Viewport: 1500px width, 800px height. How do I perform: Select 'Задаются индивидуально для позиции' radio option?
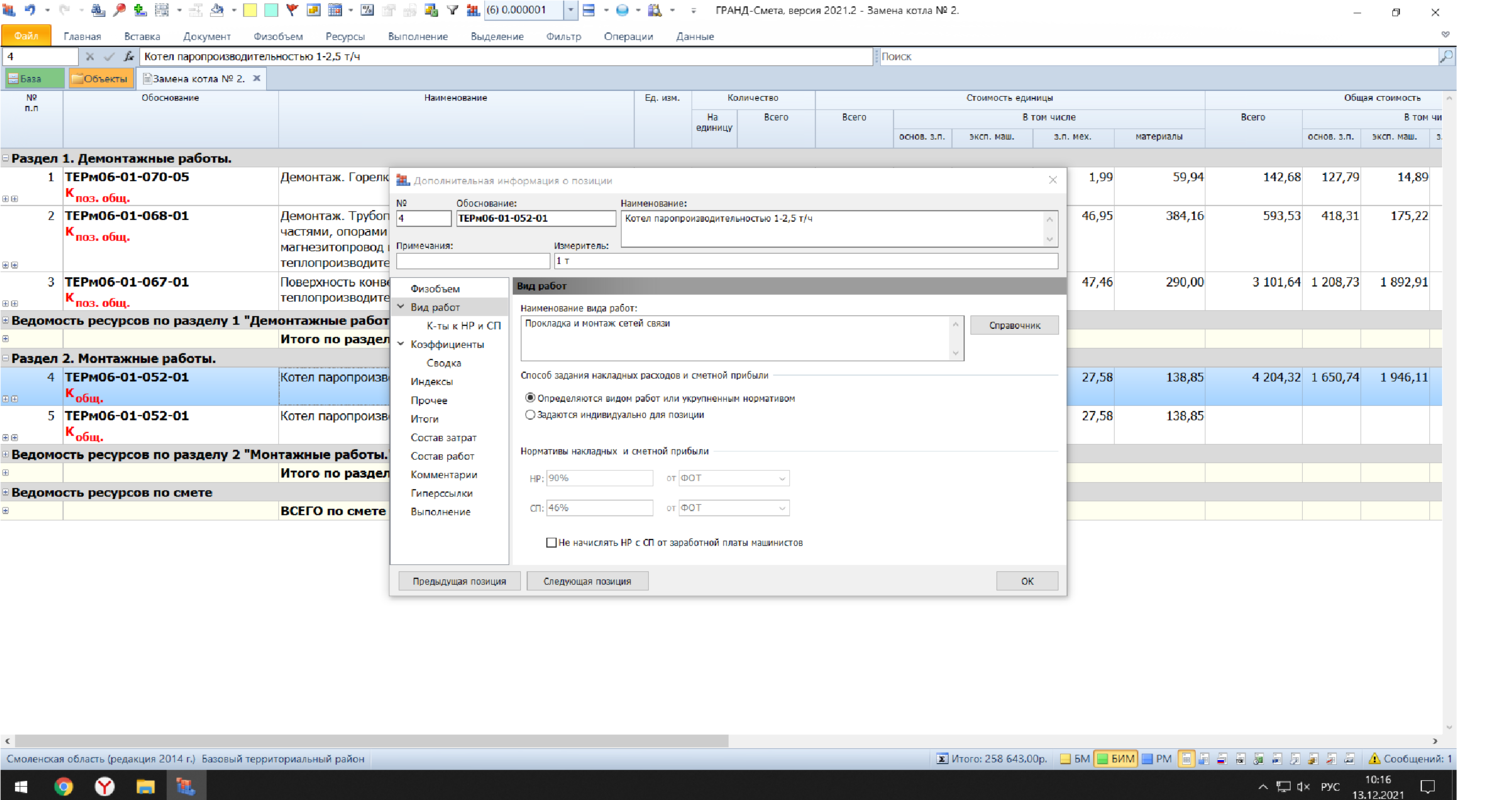pos(530,414)
